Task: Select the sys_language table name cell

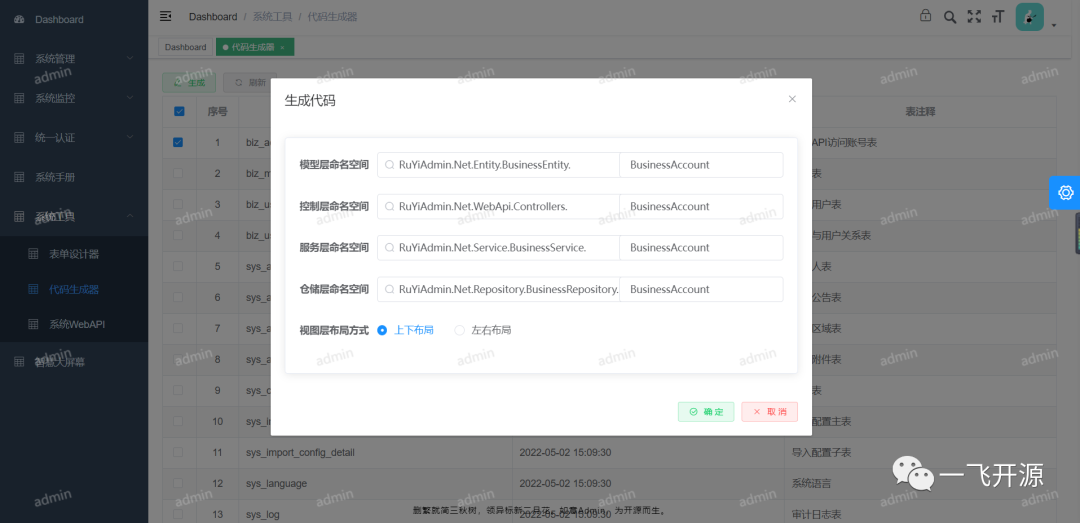Action: (x=375, y=483)
